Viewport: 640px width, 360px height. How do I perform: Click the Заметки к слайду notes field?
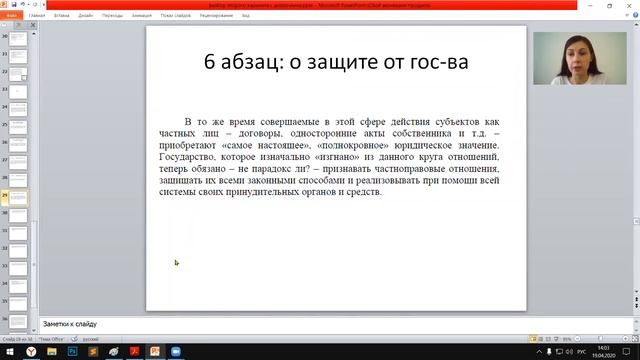click(336, 324)
